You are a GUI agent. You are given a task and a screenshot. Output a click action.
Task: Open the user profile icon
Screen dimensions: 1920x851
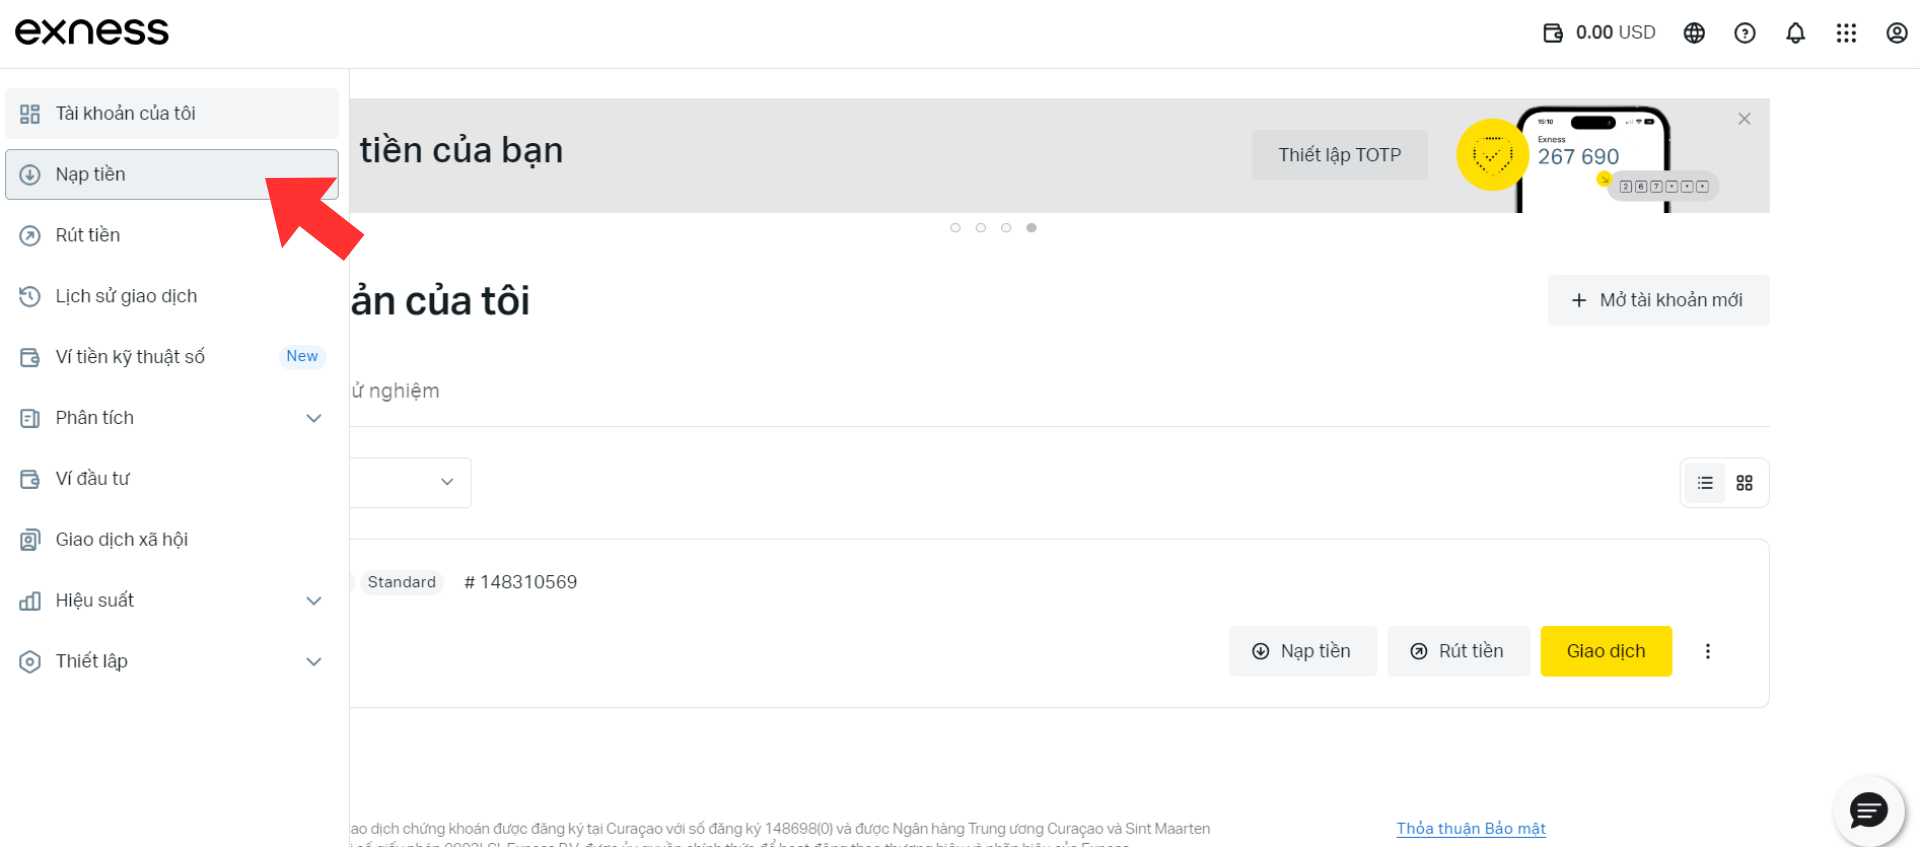click(x=1897, y=33)
